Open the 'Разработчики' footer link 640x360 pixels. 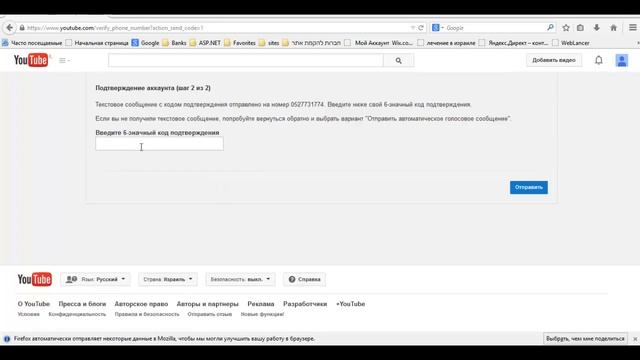point(305,304)
